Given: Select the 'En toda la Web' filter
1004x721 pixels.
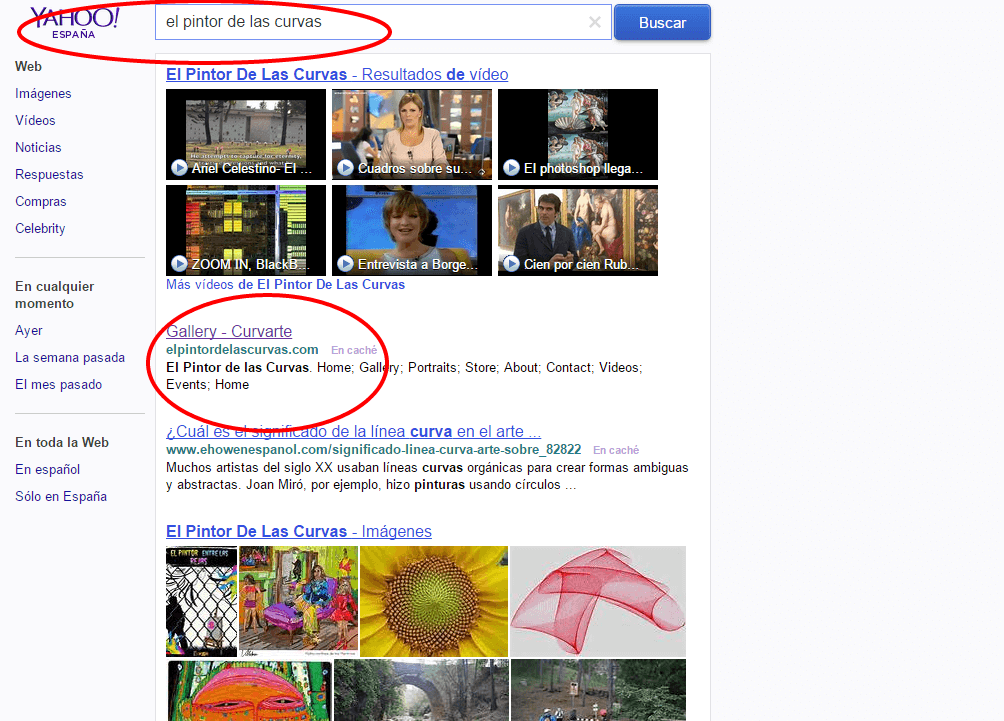Looking at the screenshot, I should pyautogui.click(x=62, y=442).
